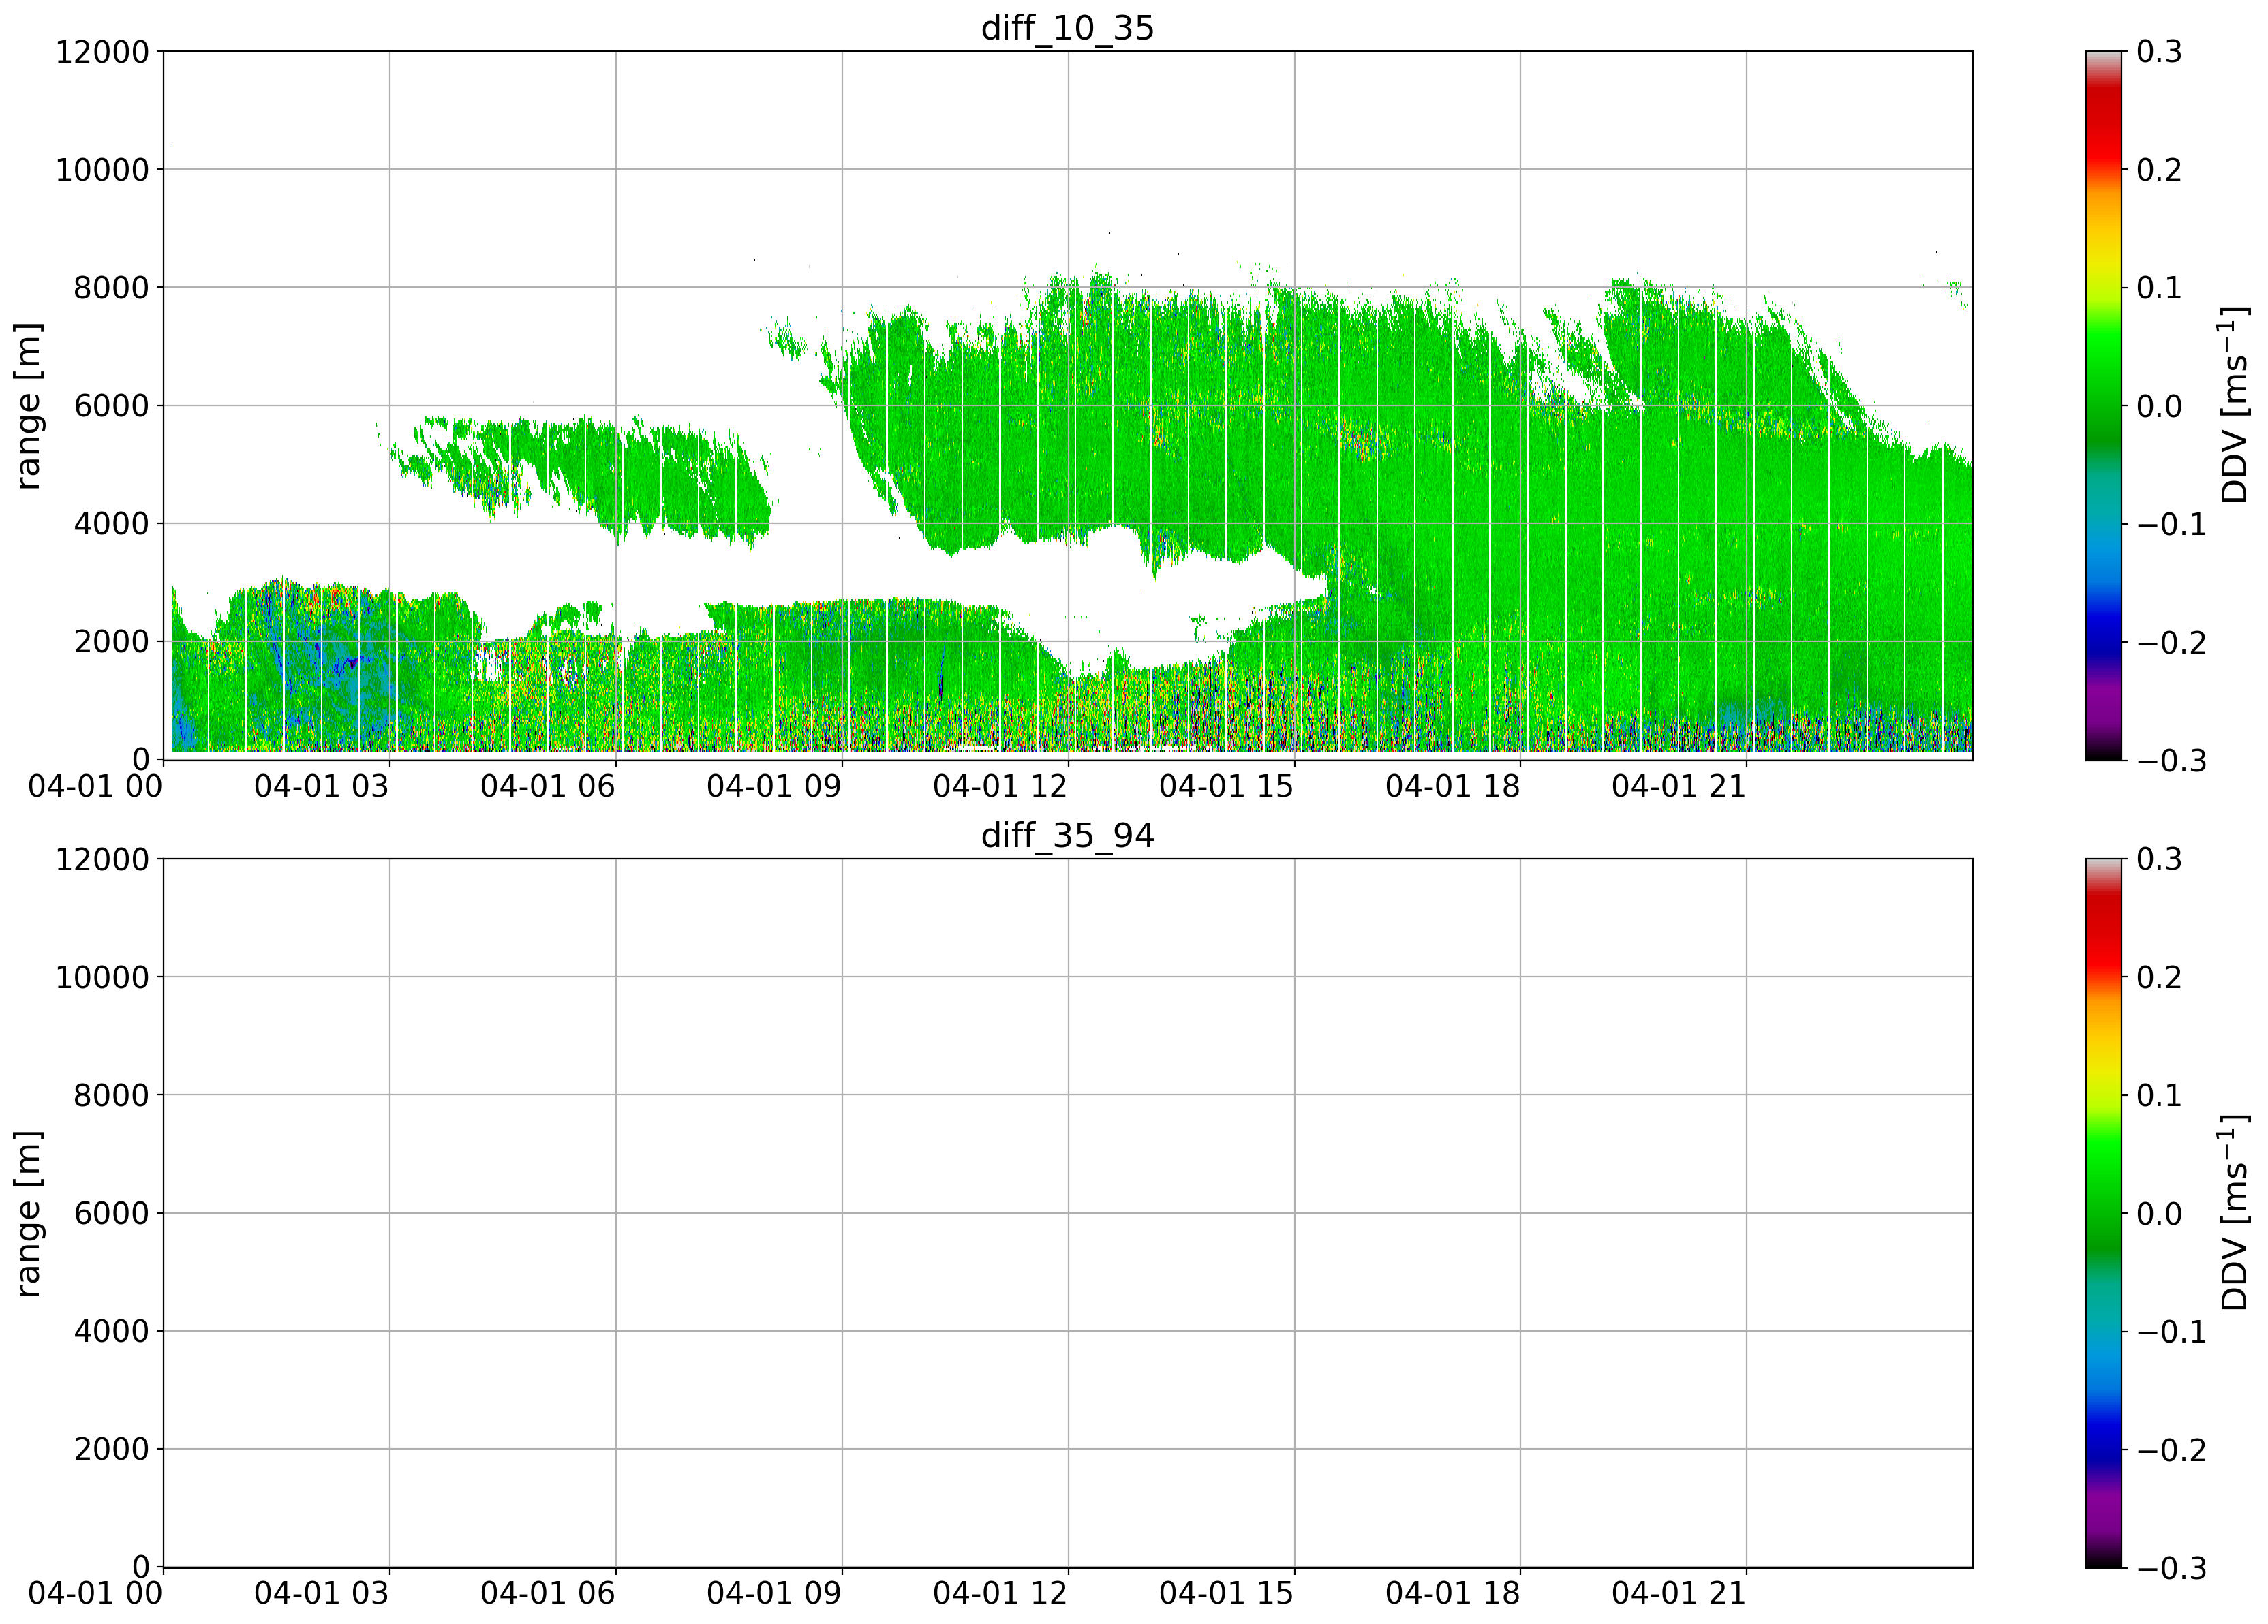
Task: Click the −0.3 tick on upper colorbar
Action: [x=2171, y=760]
